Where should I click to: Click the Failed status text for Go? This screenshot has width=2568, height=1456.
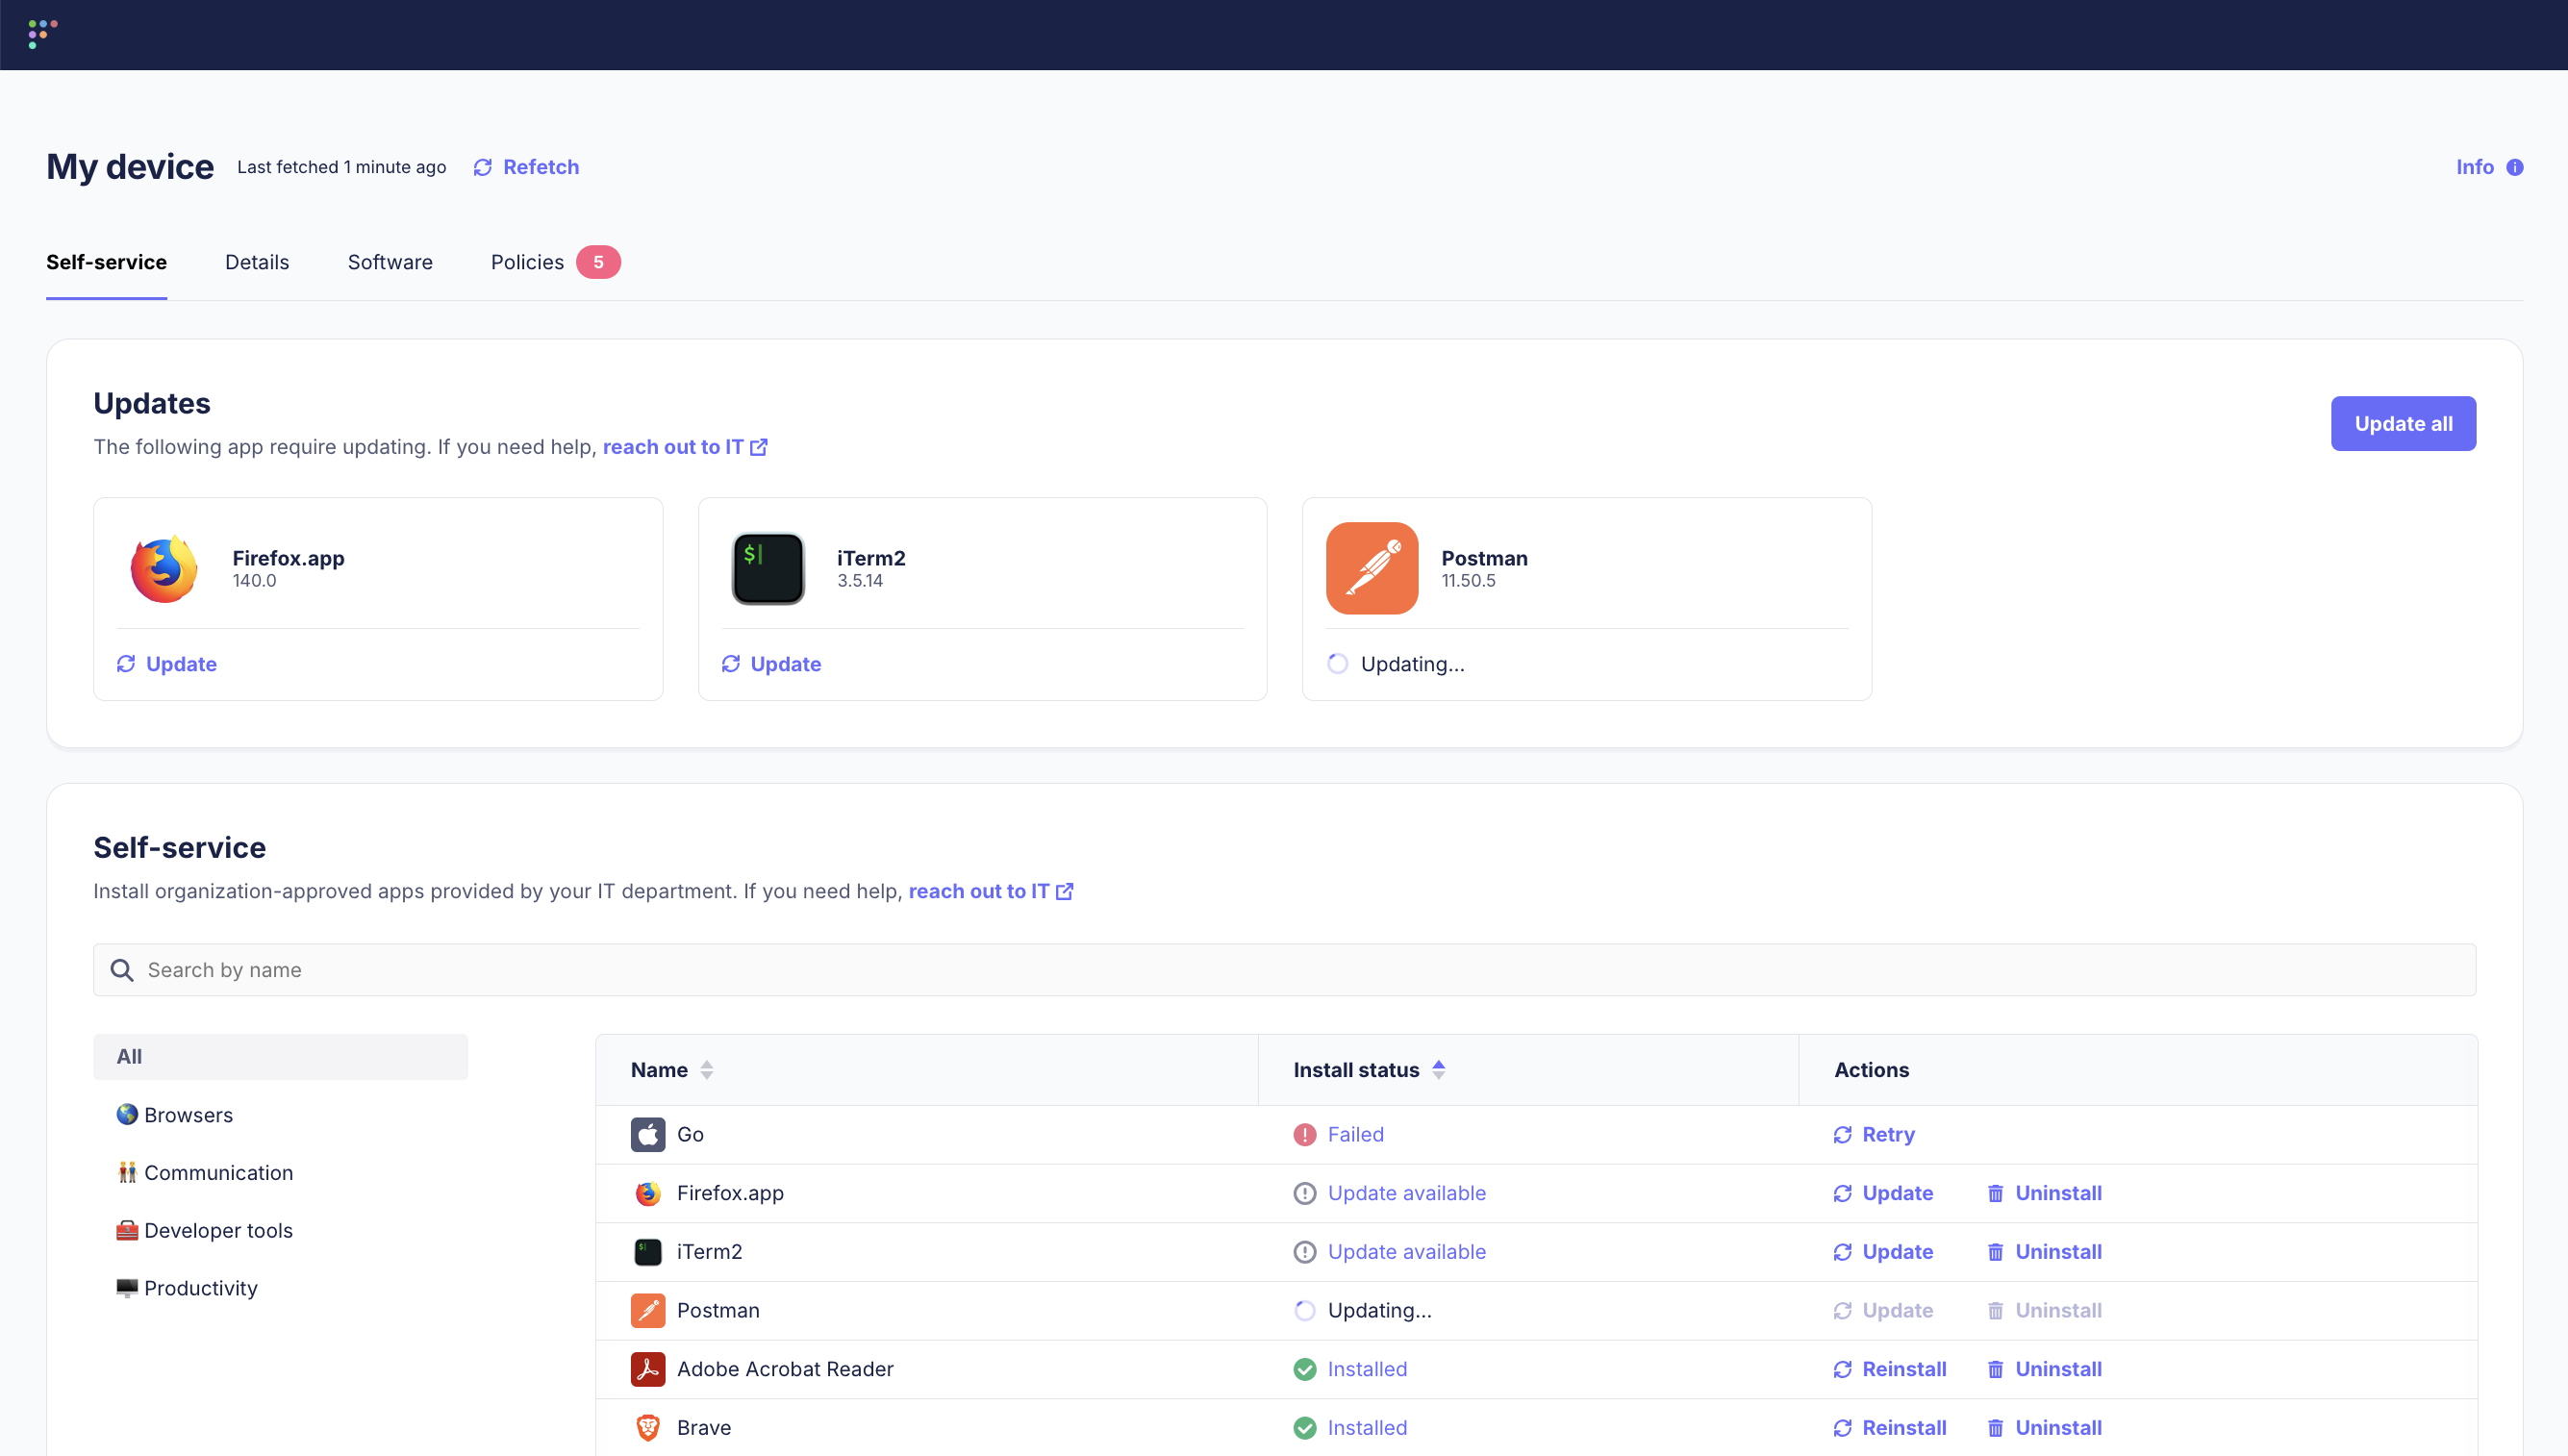tap(1355, 1135)
